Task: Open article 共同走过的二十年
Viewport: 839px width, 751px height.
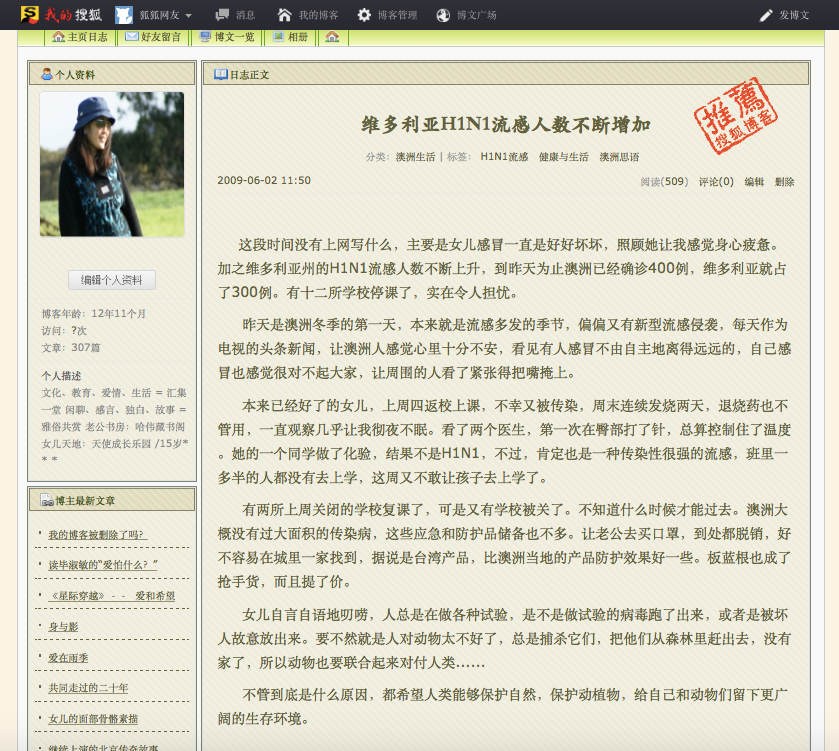Action: 88,687
